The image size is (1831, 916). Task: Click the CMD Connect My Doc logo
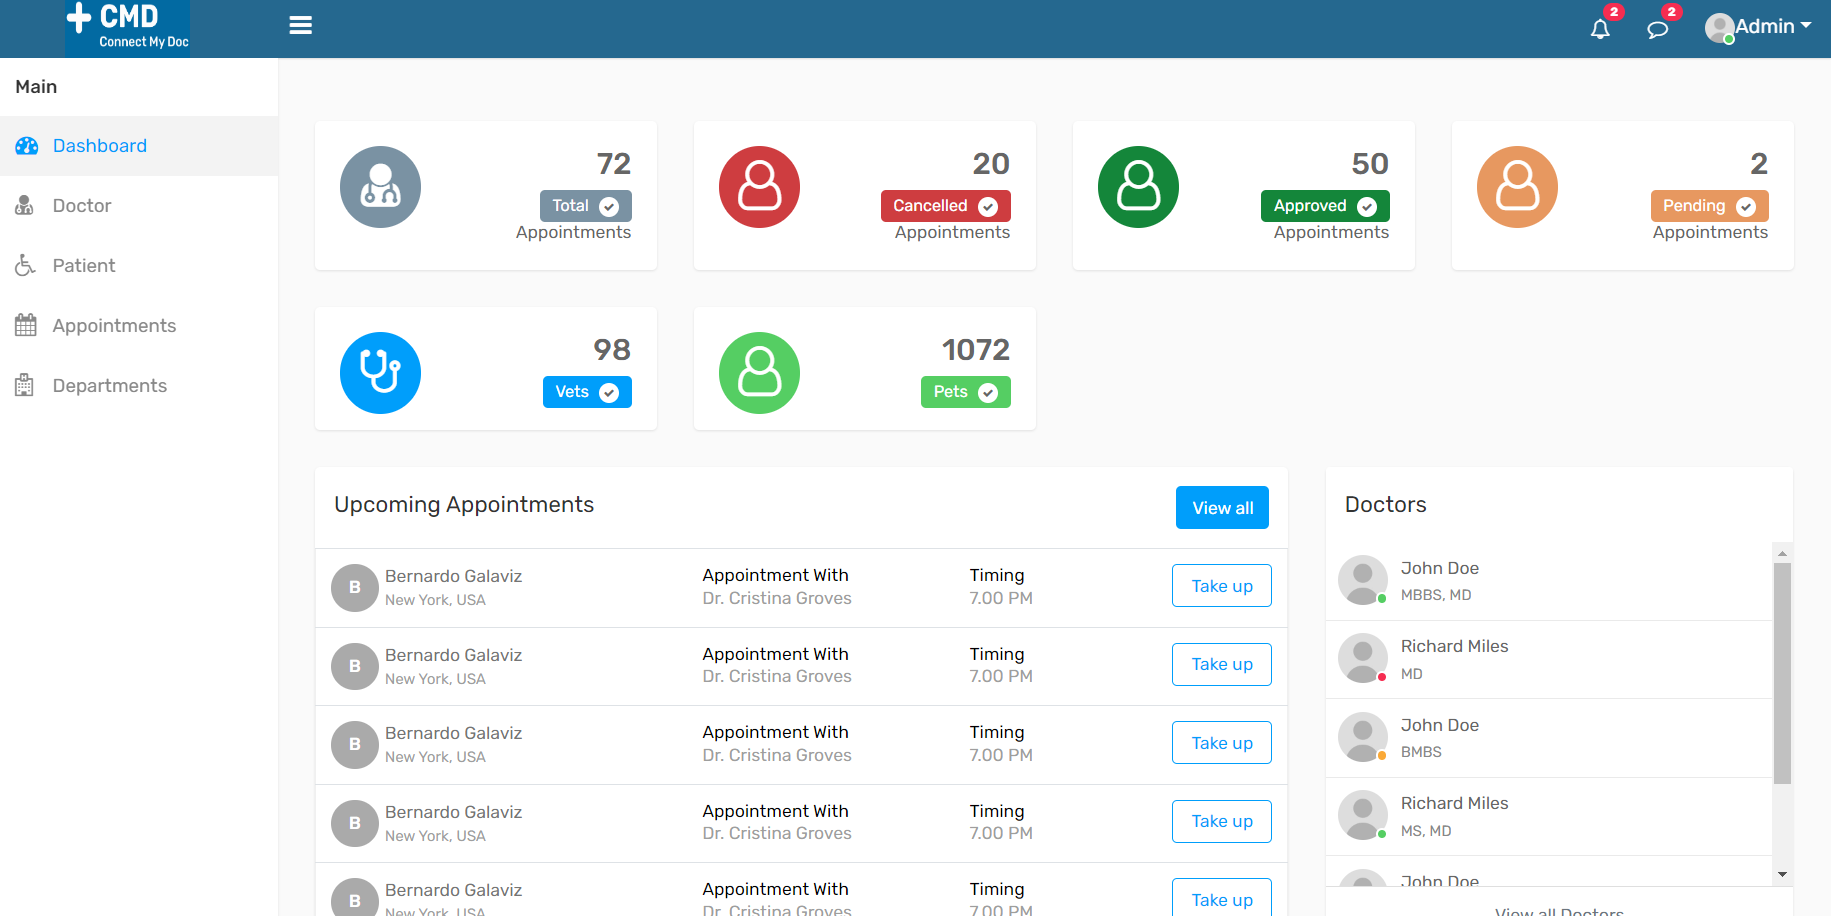pyautogui.click(x=127, y=25)
